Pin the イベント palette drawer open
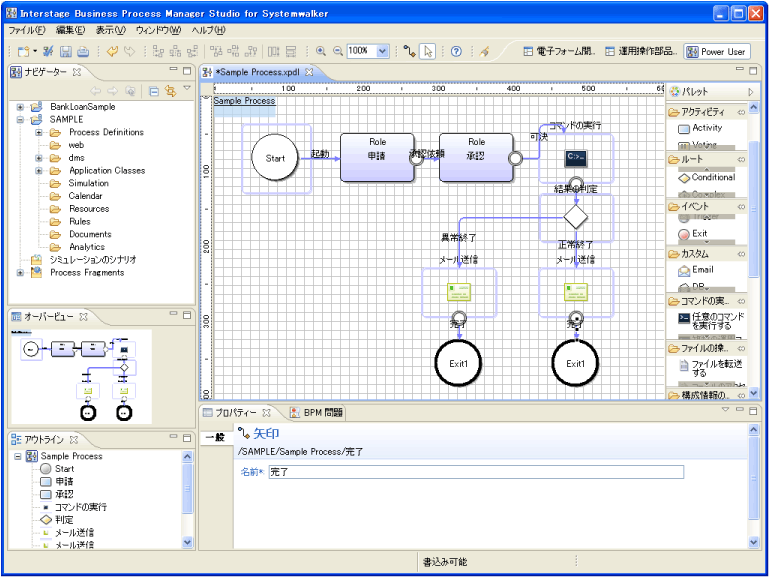 click(741, 207)
